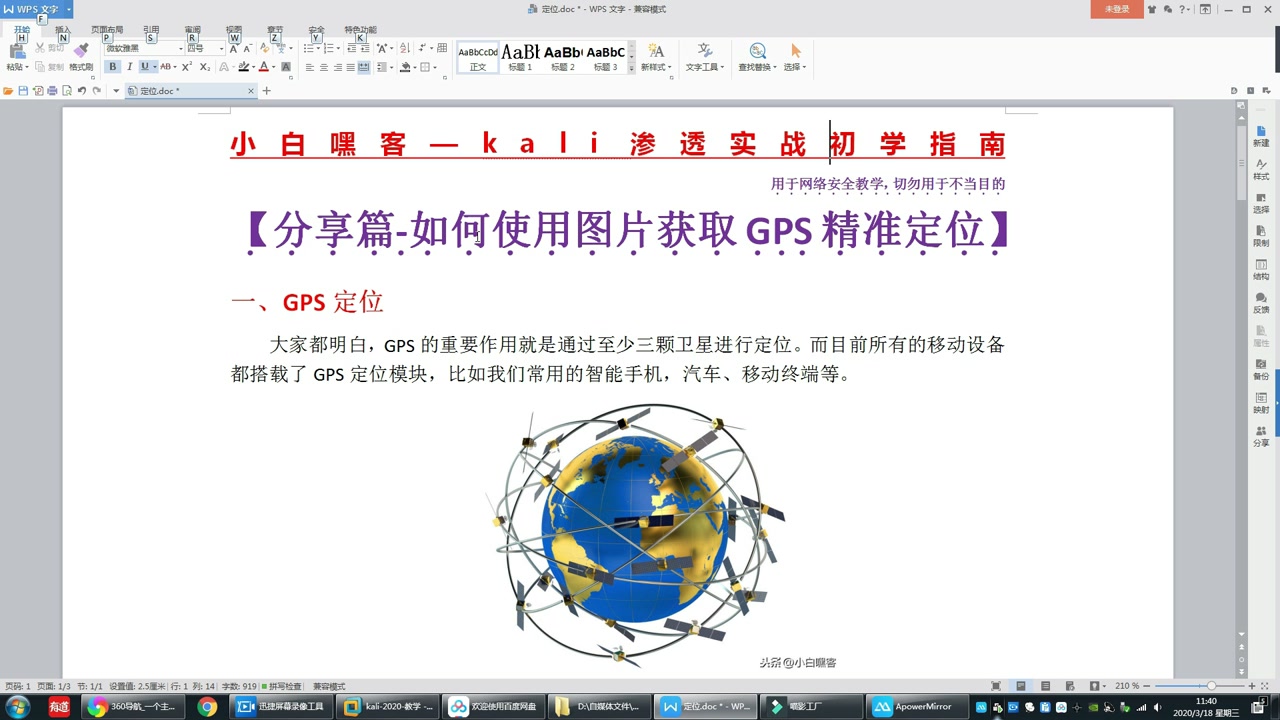The image size is (1280, 720).
Task: Click the decrease indent icon
Action: click(x=352, y=48)
